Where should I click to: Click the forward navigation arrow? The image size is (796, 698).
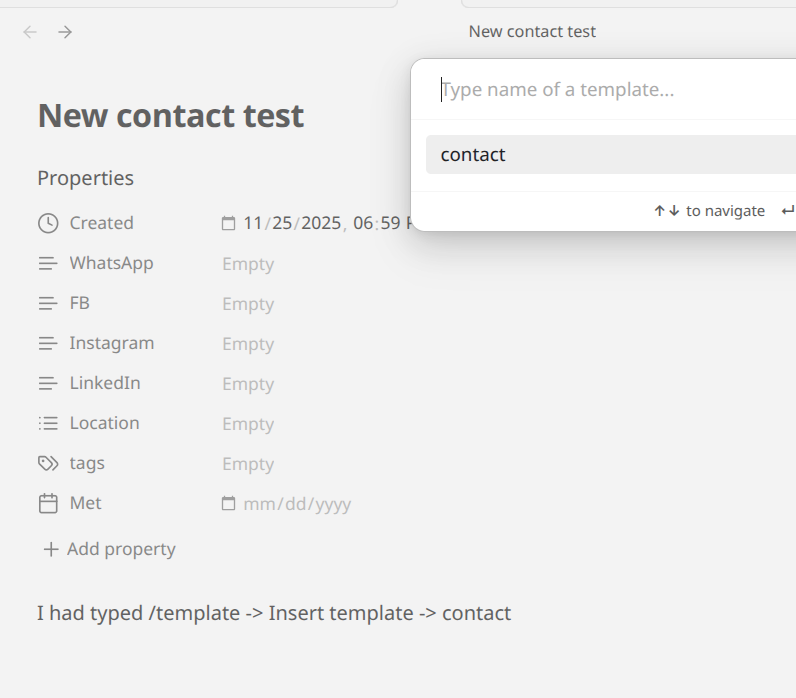click(x=65, y=32)
